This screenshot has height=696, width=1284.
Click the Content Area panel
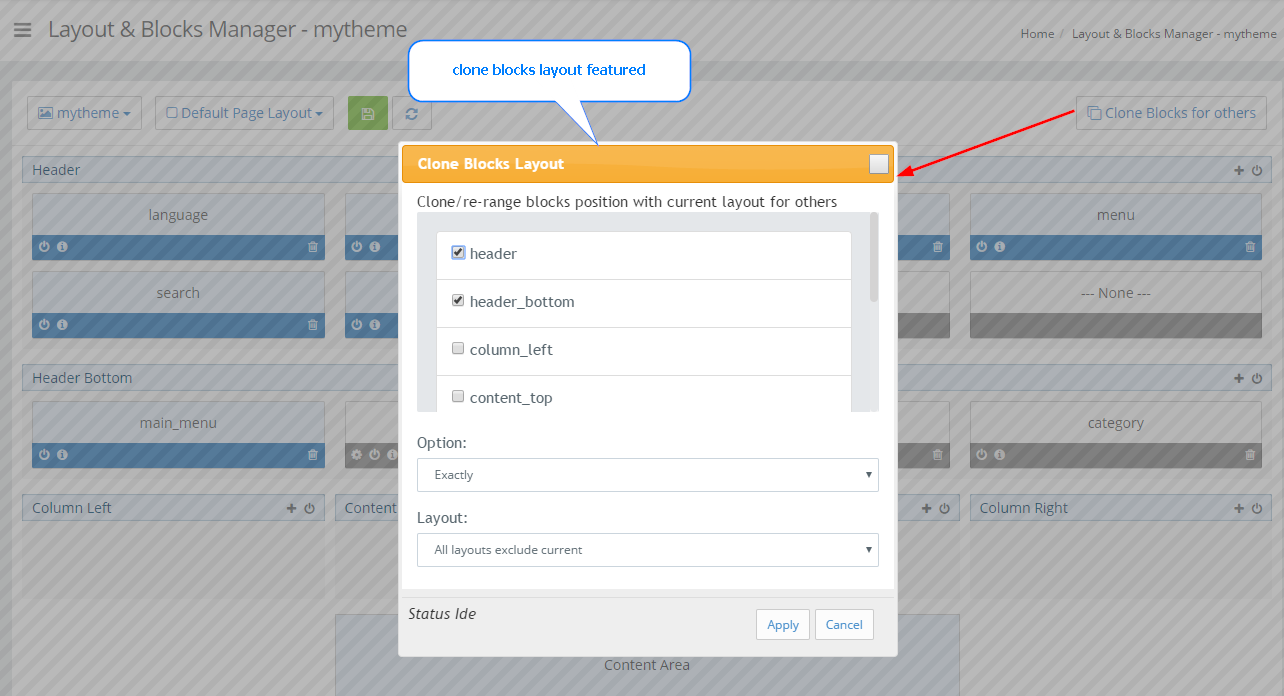coord(647,655)
